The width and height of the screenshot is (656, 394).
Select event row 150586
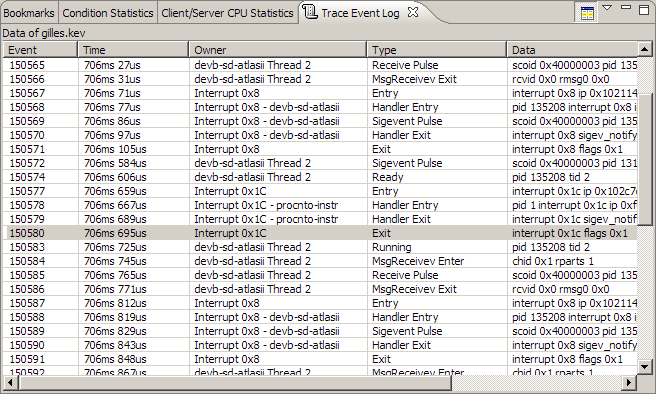[x=320, y=289]
